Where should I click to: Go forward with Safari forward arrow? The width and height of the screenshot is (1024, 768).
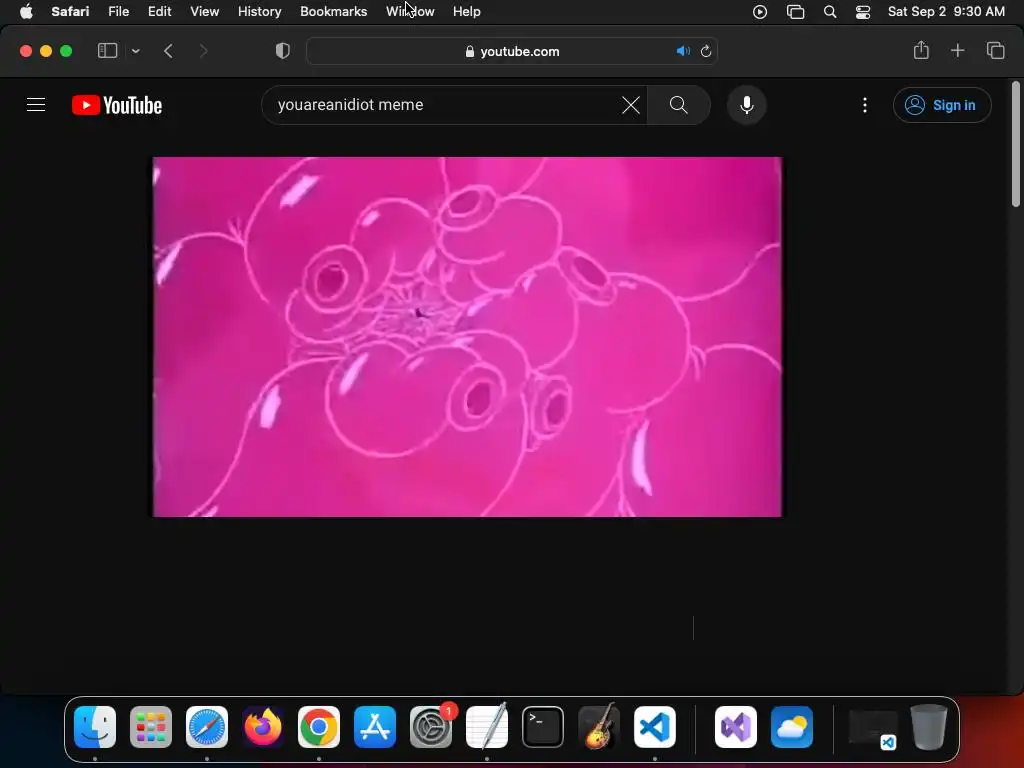click(x=203, y=51)
